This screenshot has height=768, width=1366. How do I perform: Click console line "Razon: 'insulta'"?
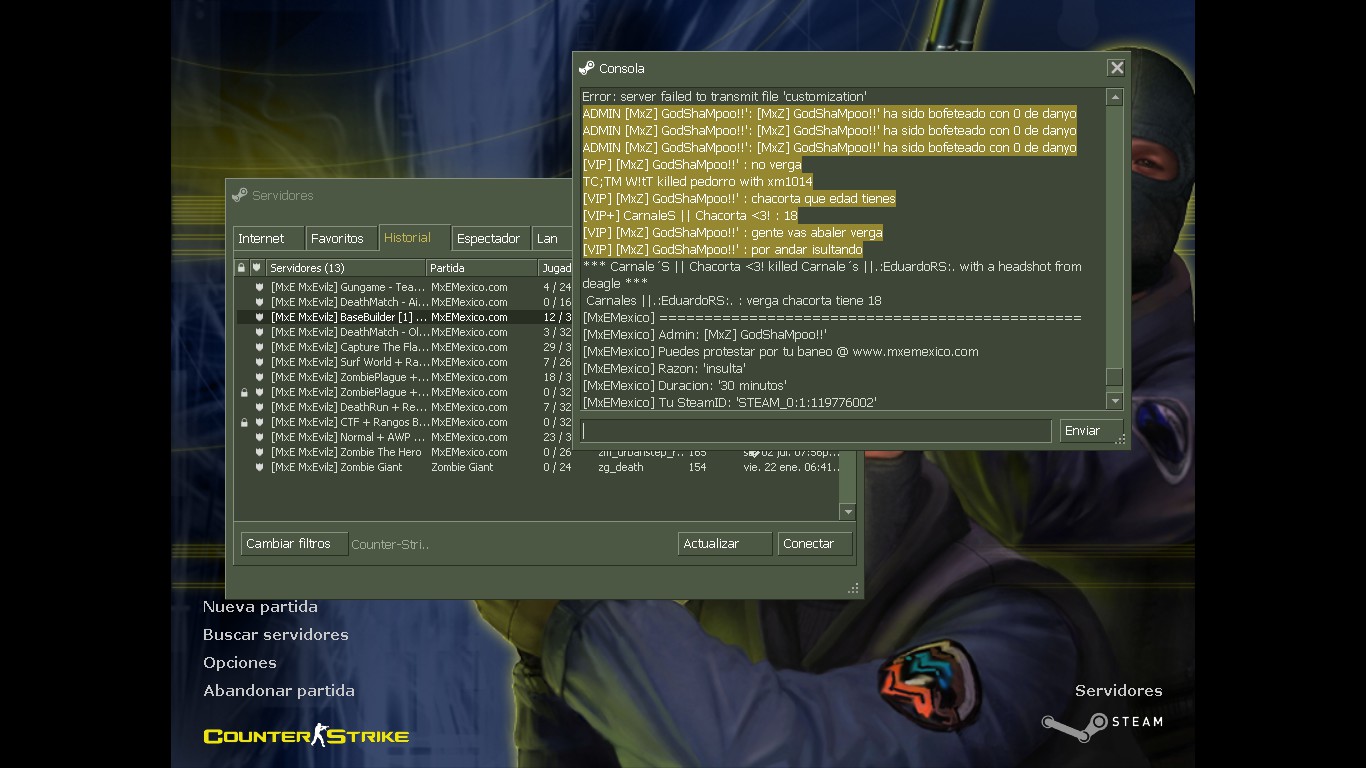click(x=664, y=369)
